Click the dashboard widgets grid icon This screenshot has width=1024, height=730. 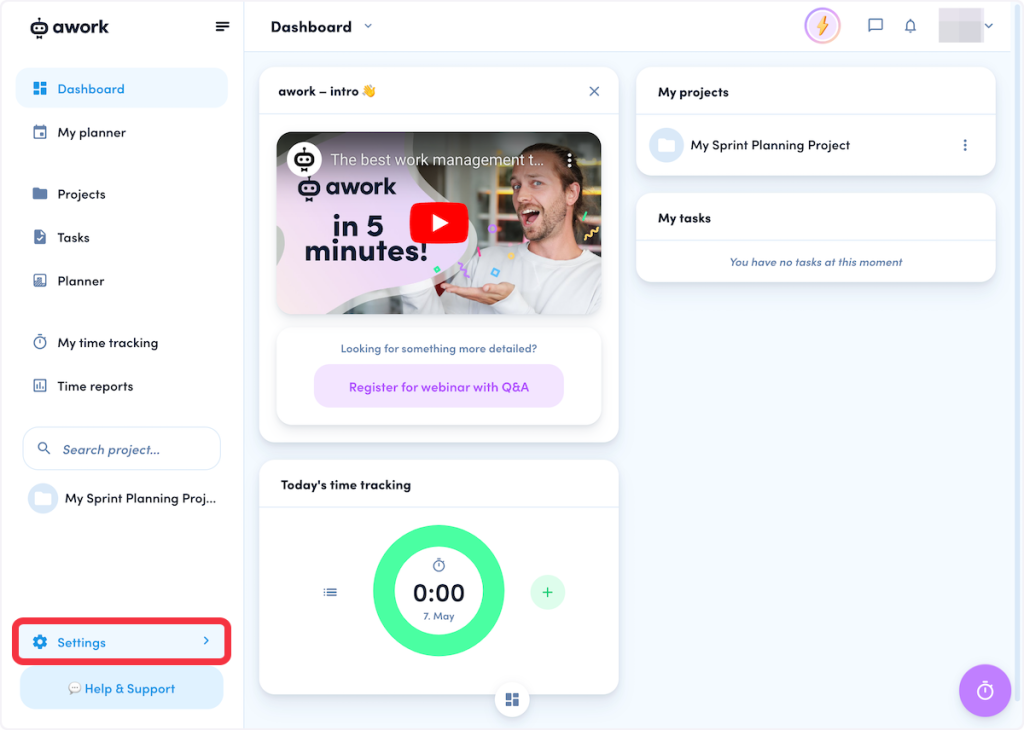tap(512, 699)
